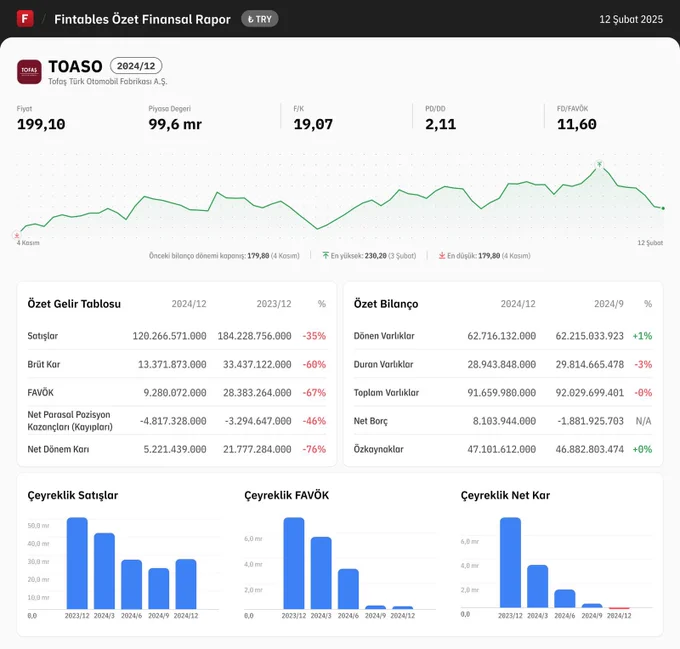
Task: Click the 2024/9 column header in Özet Bilanço
Action: click(609, 304)
